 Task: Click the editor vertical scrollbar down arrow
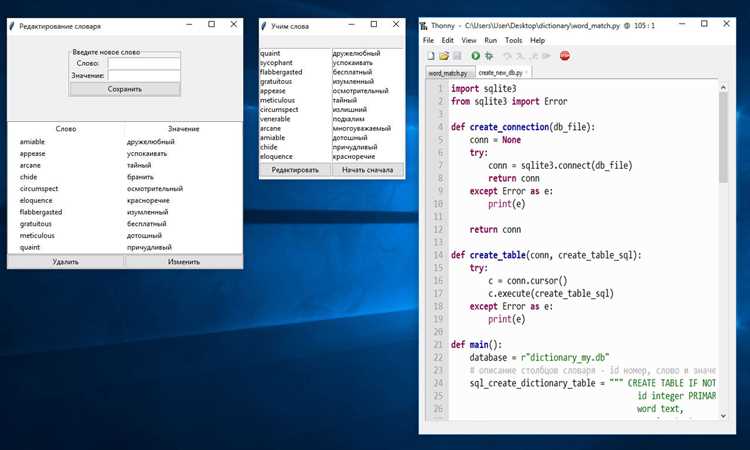click(x=723, y=416)
